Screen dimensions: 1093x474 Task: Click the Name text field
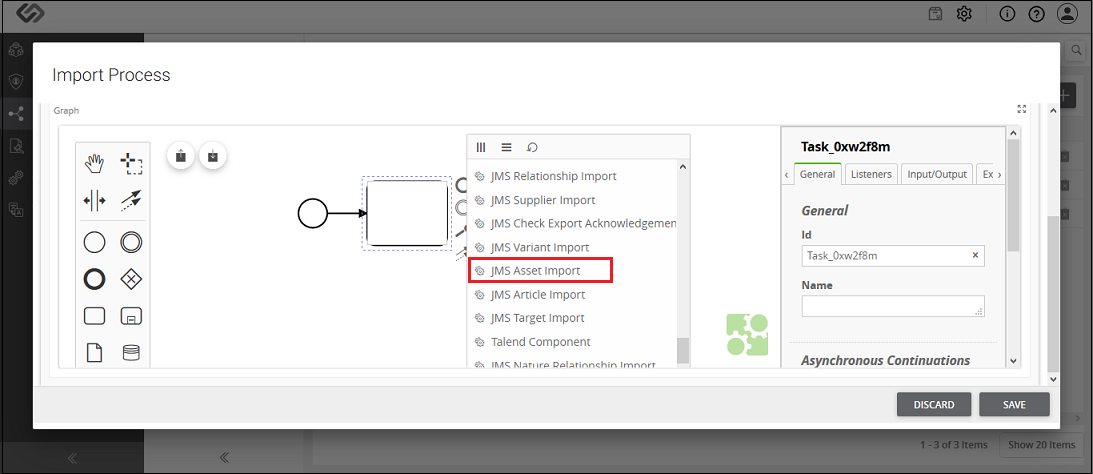(893, 306)
